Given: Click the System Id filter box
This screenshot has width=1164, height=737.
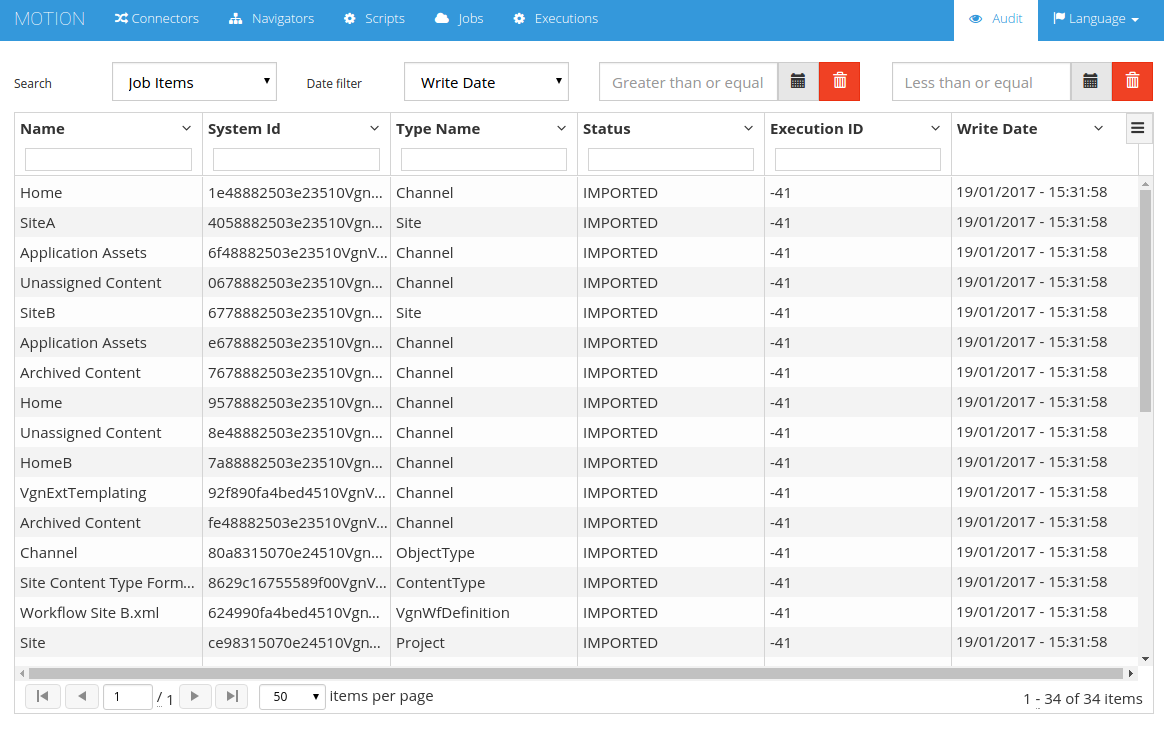Looking at the screenshot, I should (x=296, y=160).
